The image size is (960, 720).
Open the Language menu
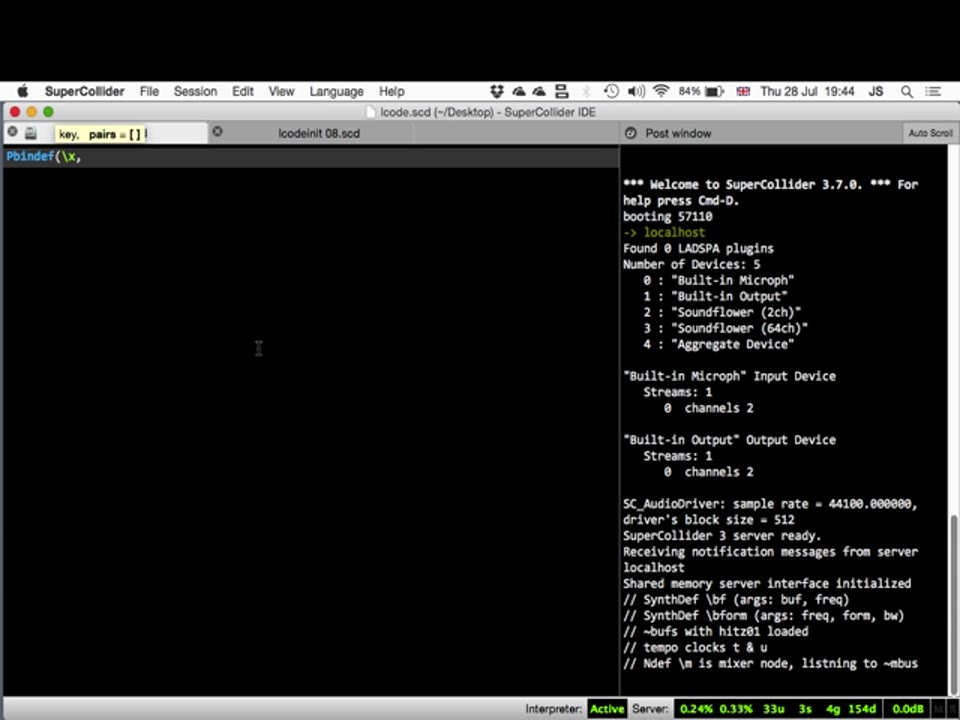[336, 92]
